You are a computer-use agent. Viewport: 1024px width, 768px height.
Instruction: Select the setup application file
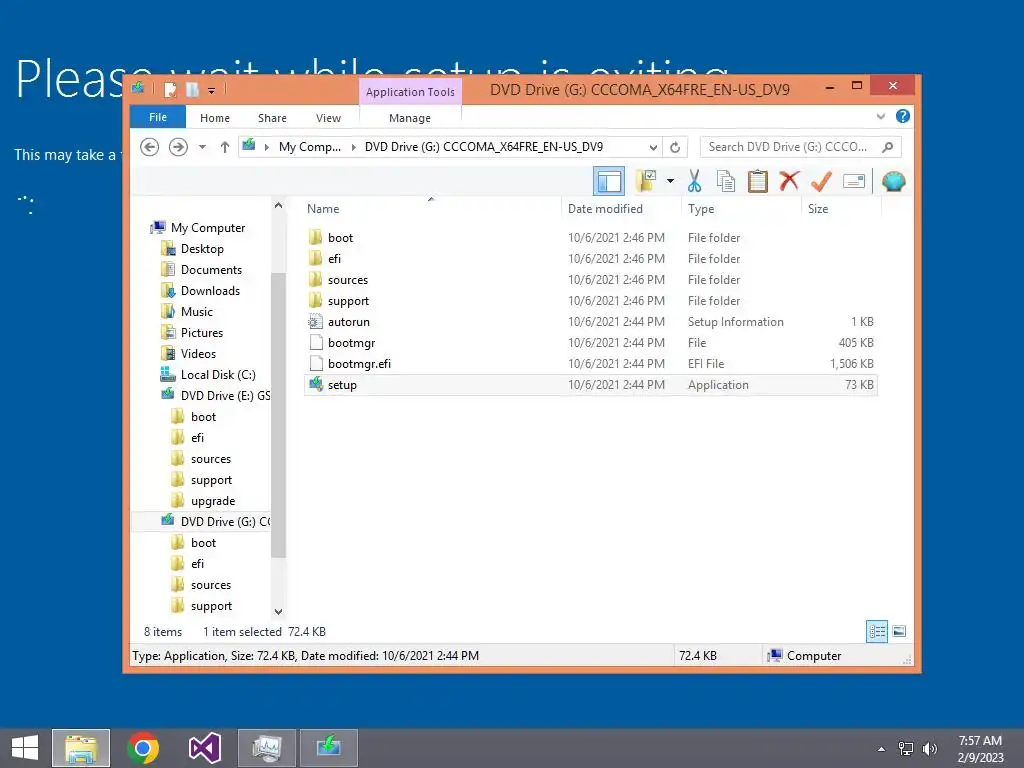coord(591,385)
